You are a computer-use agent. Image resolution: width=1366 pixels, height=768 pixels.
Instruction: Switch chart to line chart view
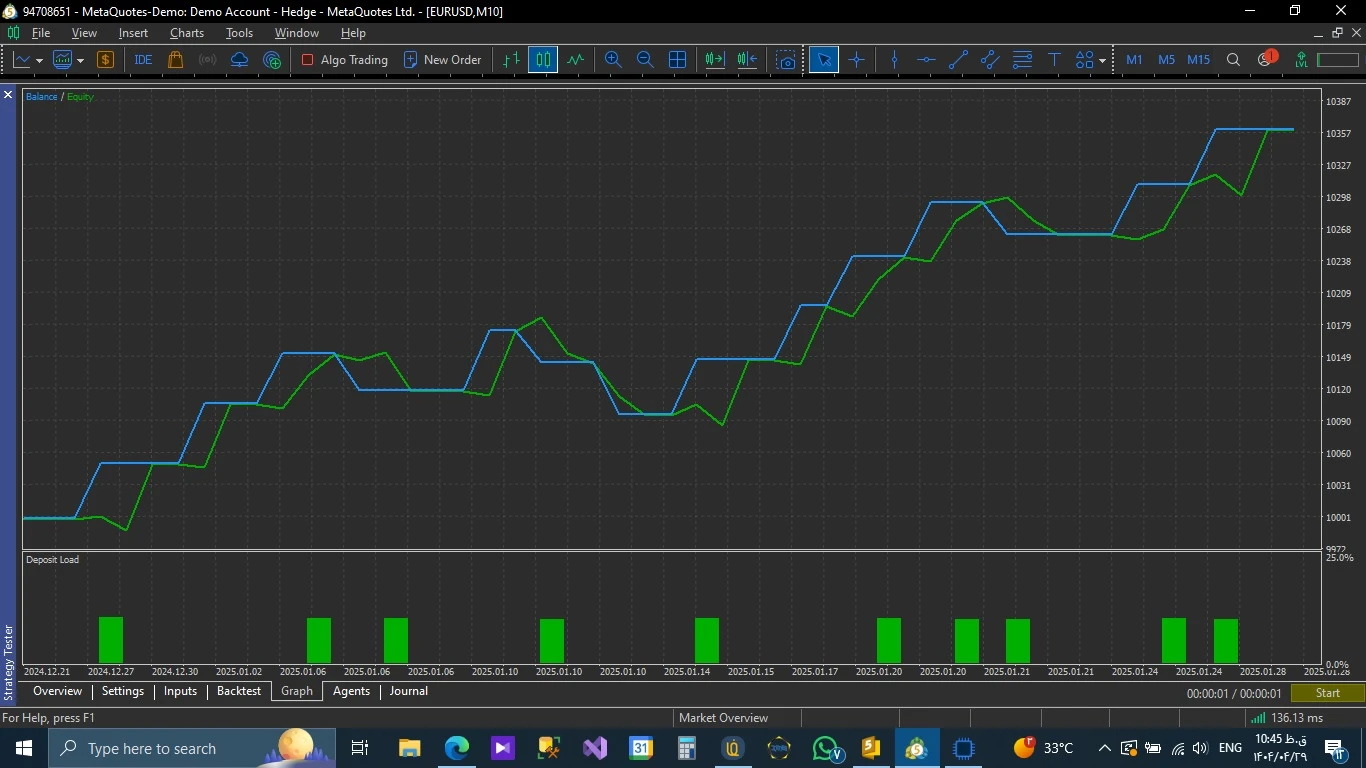click(575, 60)
